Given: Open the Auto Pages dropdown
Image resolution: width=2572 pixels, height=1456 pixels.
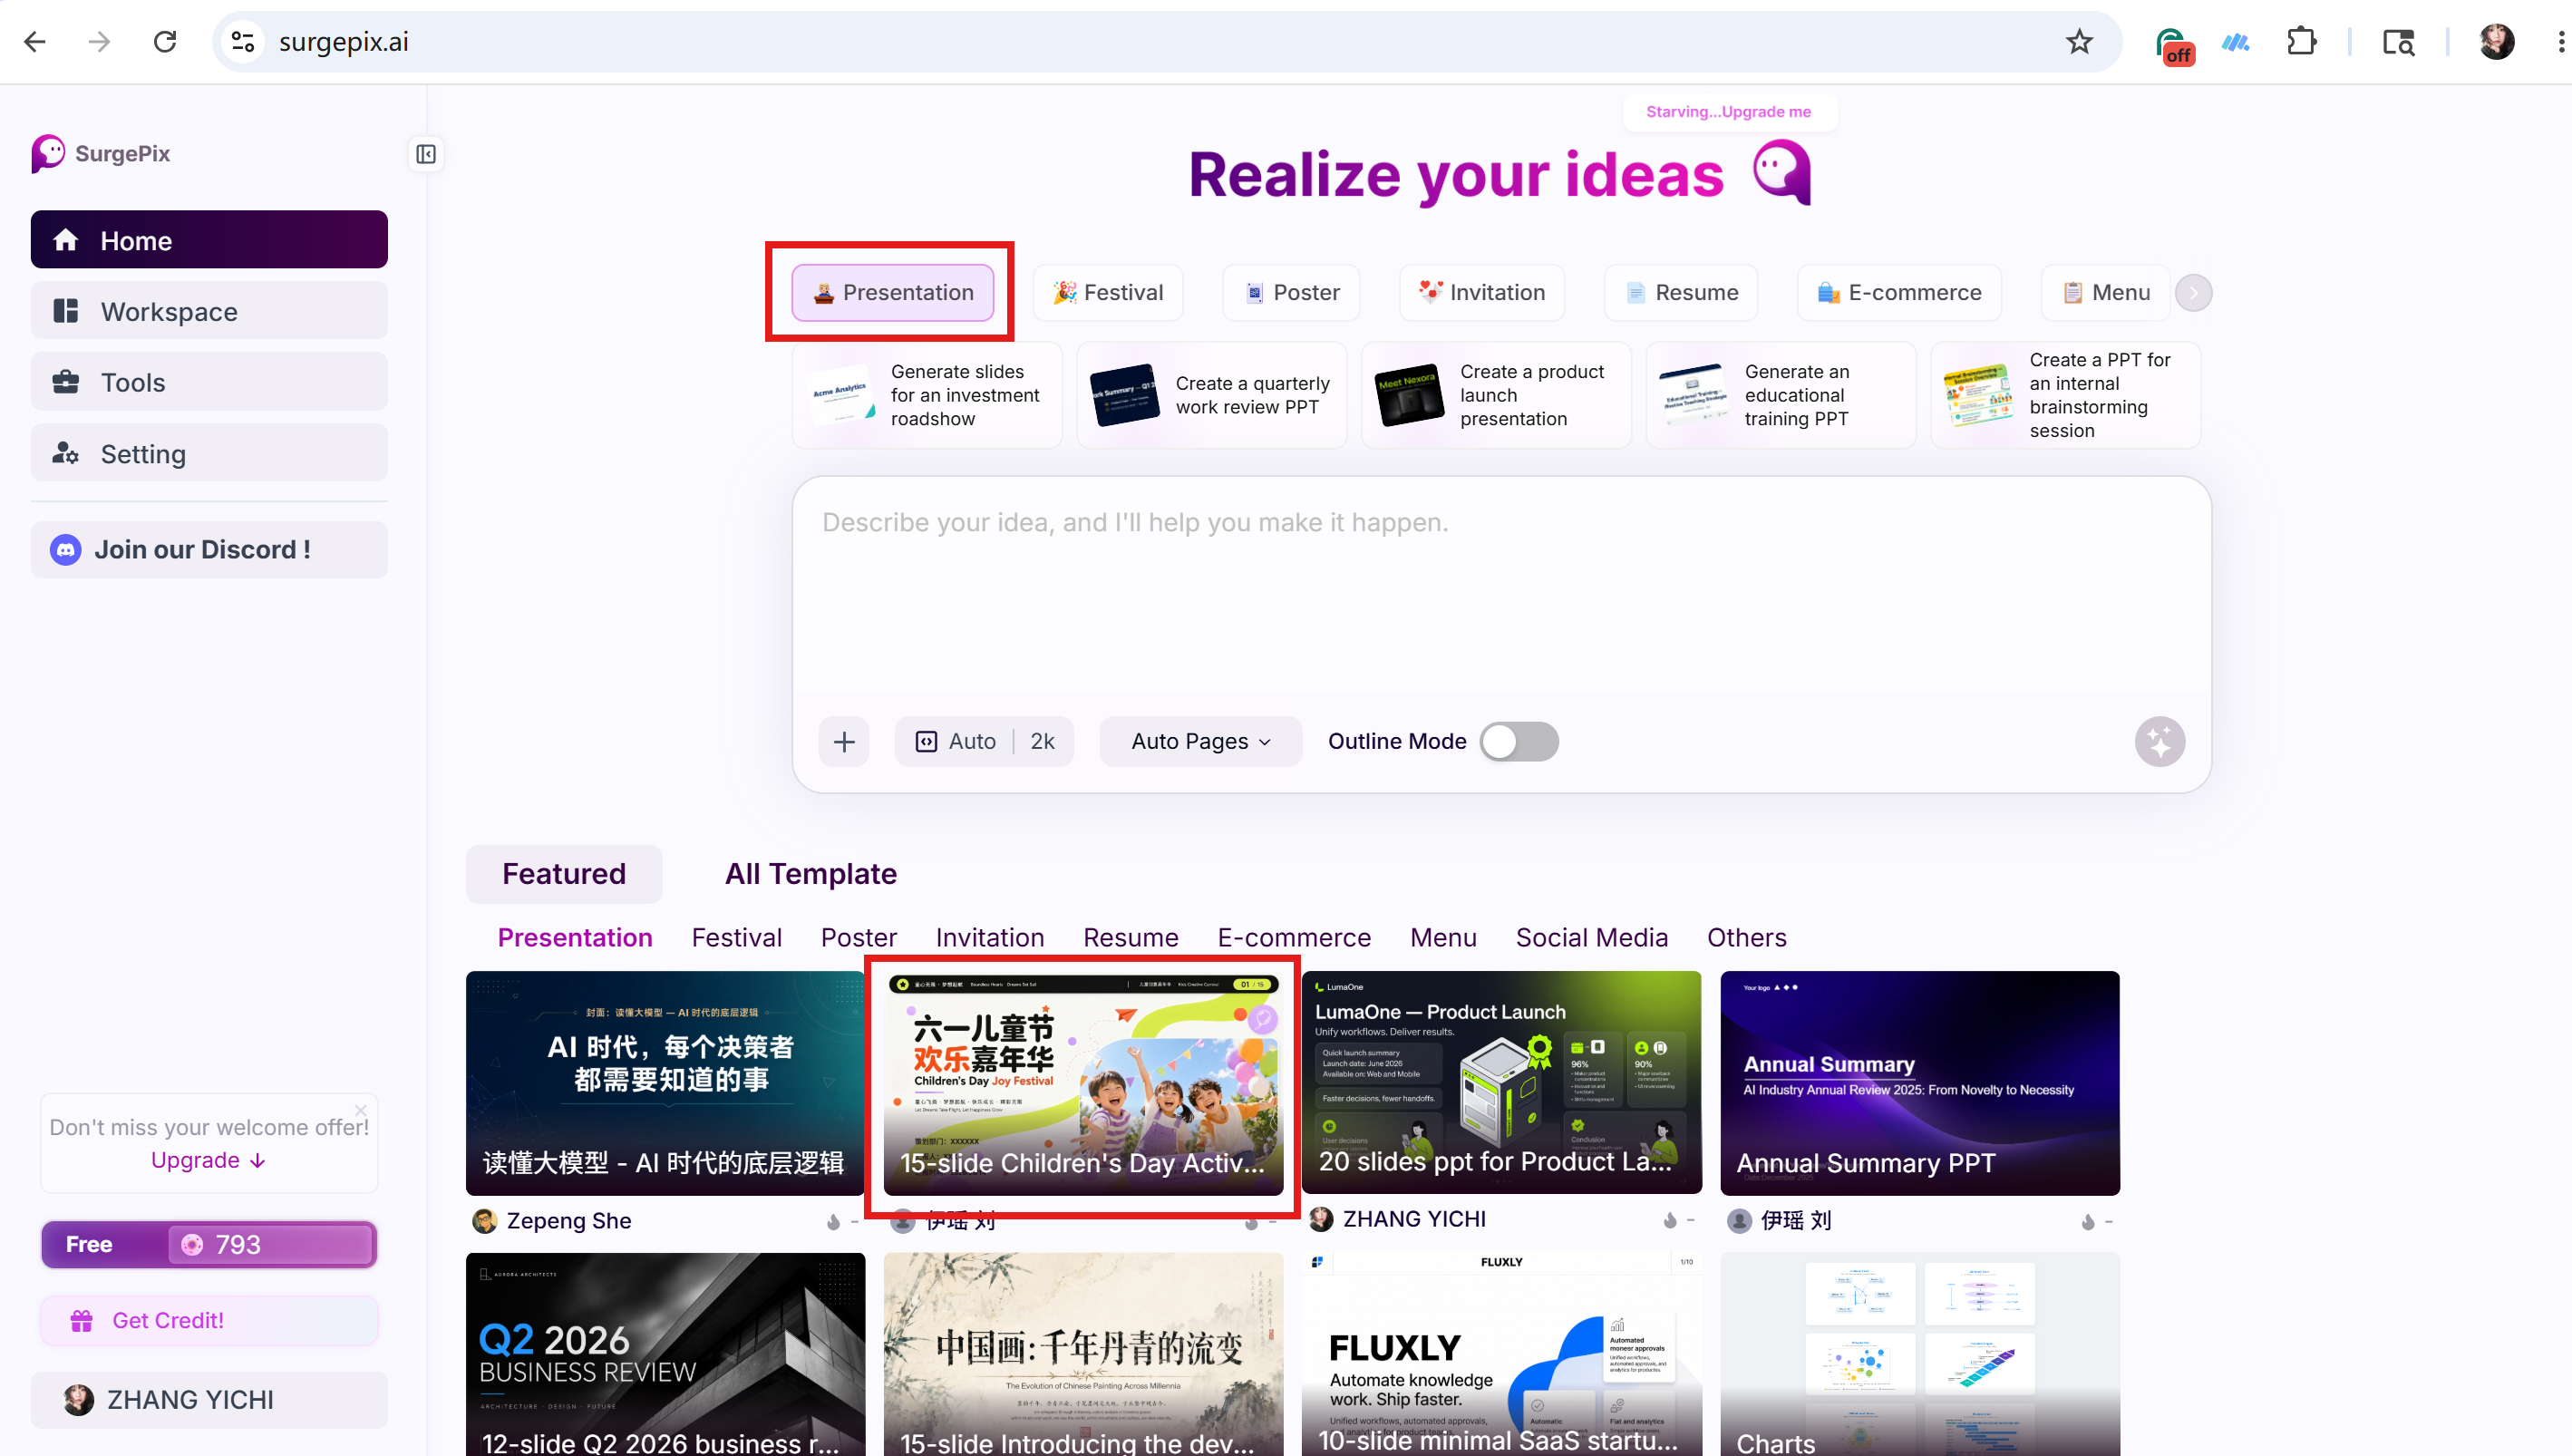Looking at the screenshot, I should coord(1200,741).
